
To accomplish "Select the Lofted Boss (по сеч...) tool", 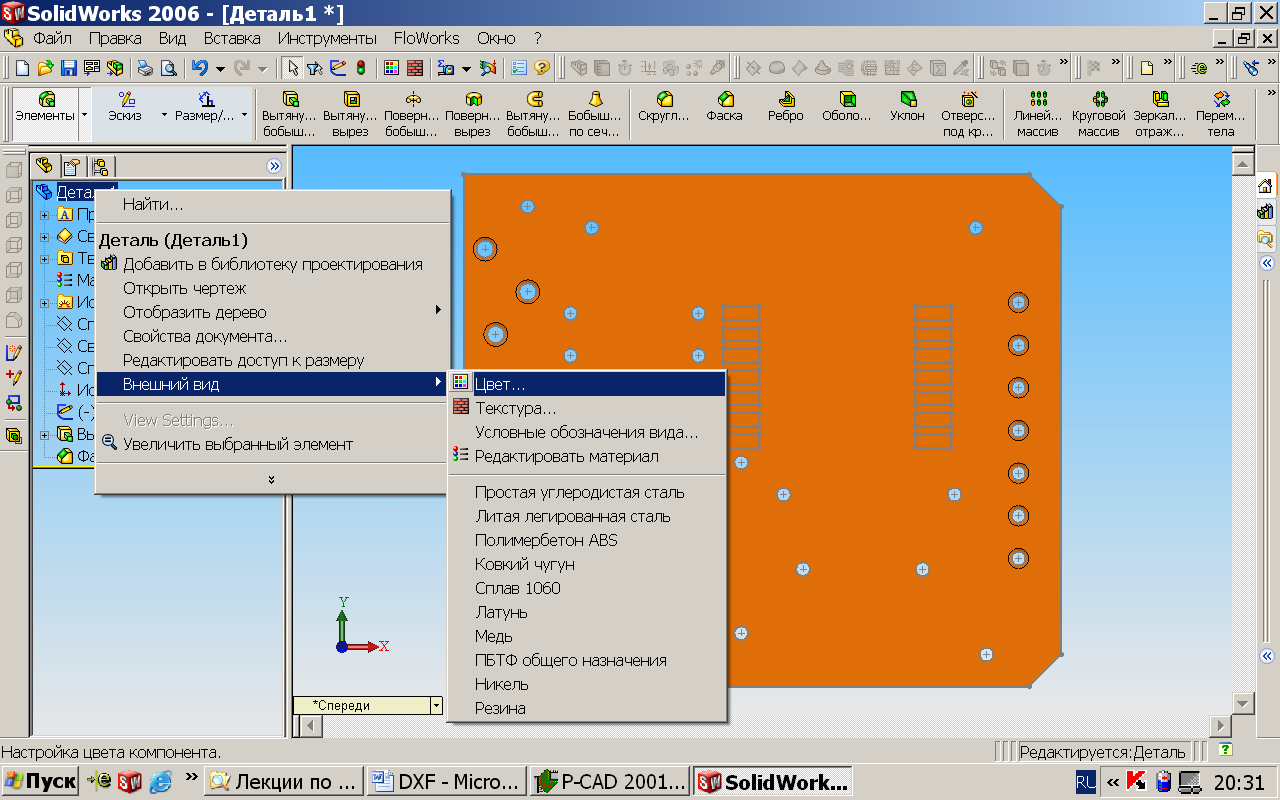I will click(x=595, y=113).
